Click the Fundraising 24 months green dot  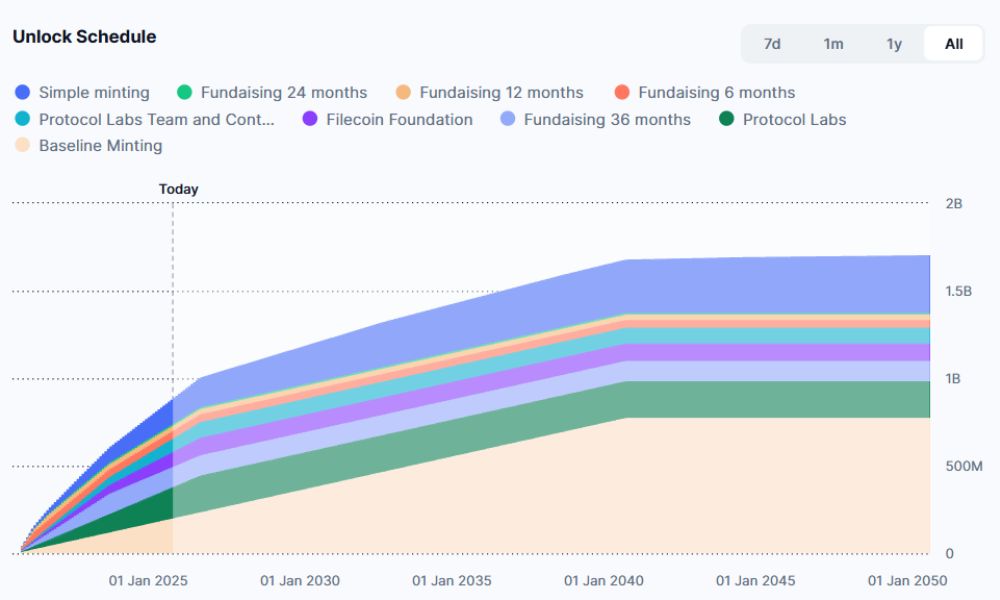point(184,93)
